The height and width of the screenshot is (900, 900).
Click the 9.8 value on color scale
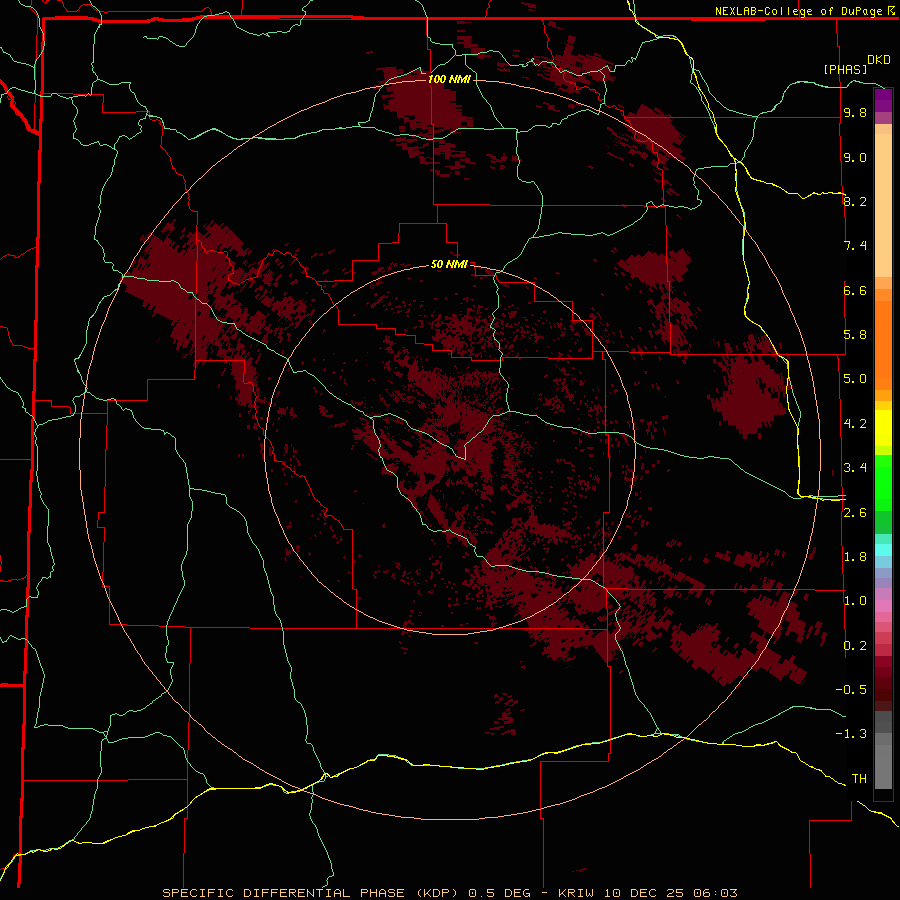(x=855, y=113)
